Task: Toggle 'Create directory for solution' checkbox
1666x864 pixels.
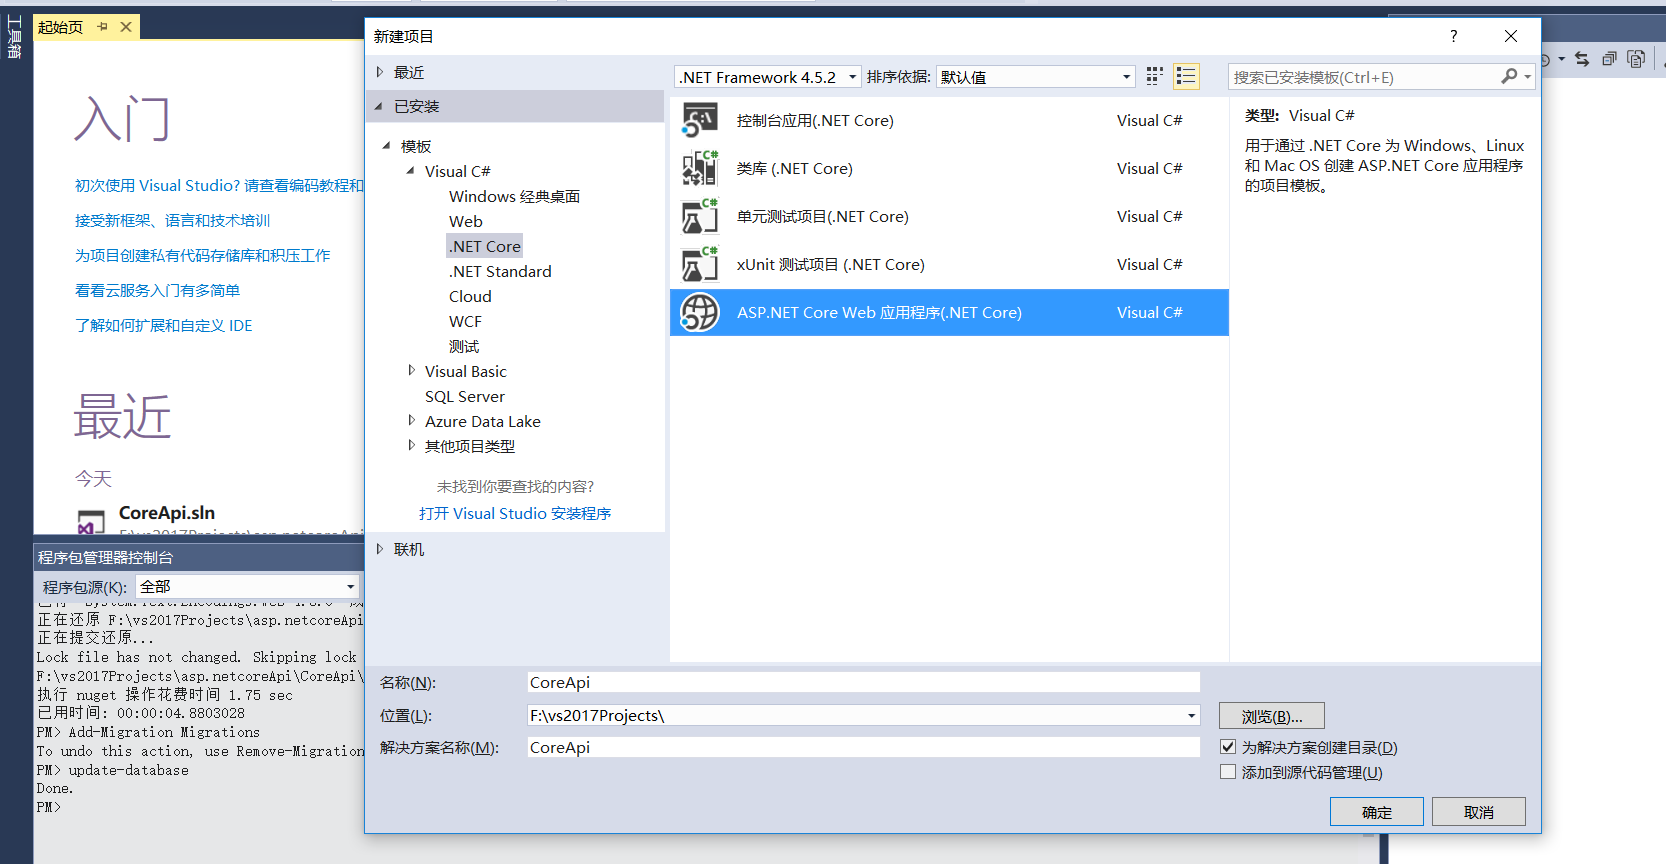Action: [x=1228, y=747]
